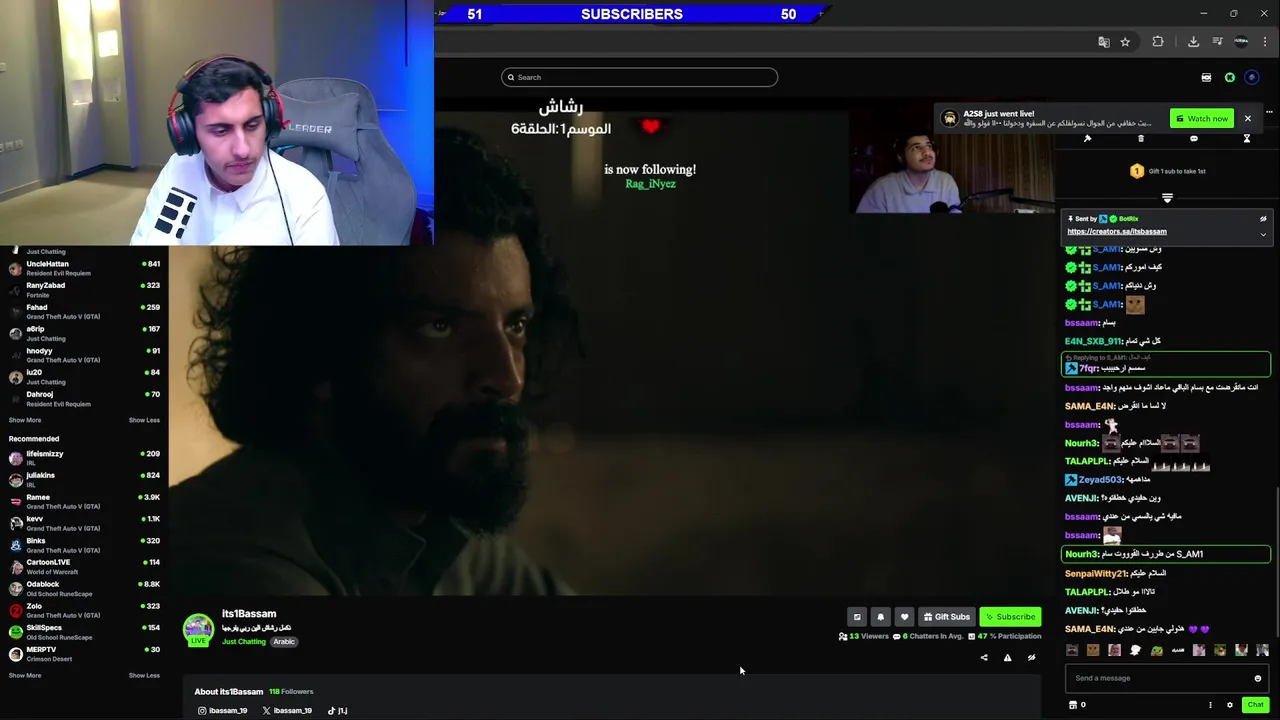Click the heart follow icon
1280x720 pixels.
pyautogui.click(x=904, y=617)
